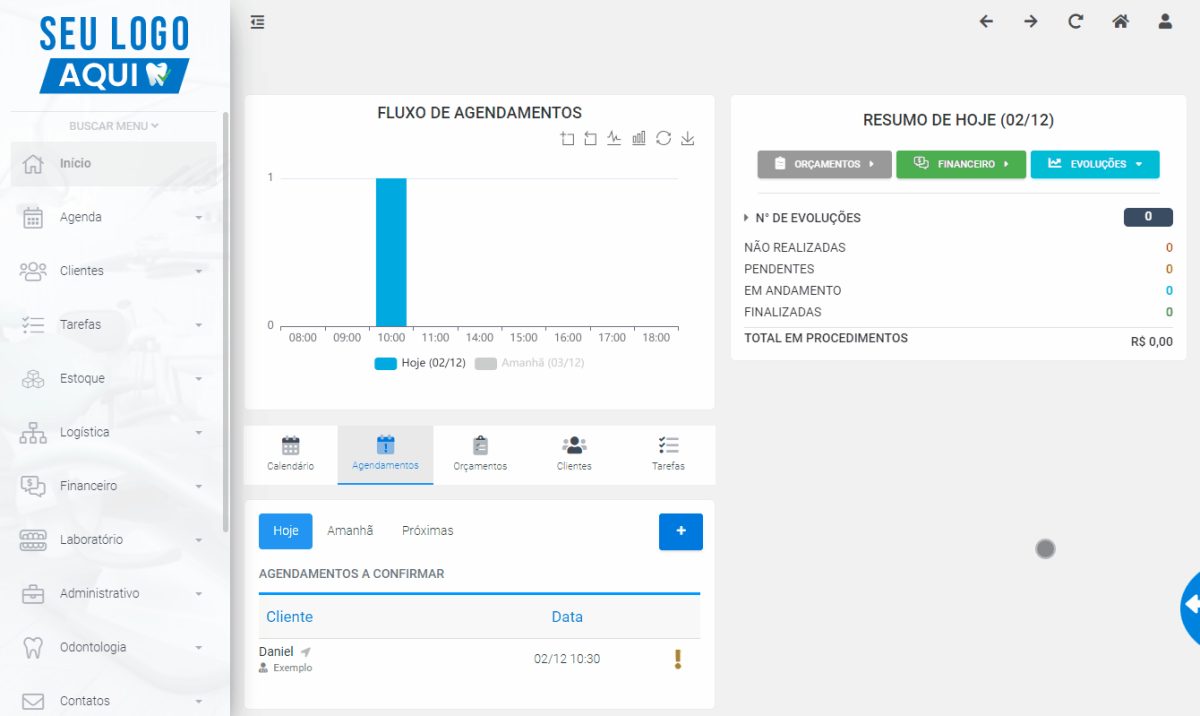Expand the Clientes menu chevron
Screen dimensions: 1200x716
[x=199, y=272]
